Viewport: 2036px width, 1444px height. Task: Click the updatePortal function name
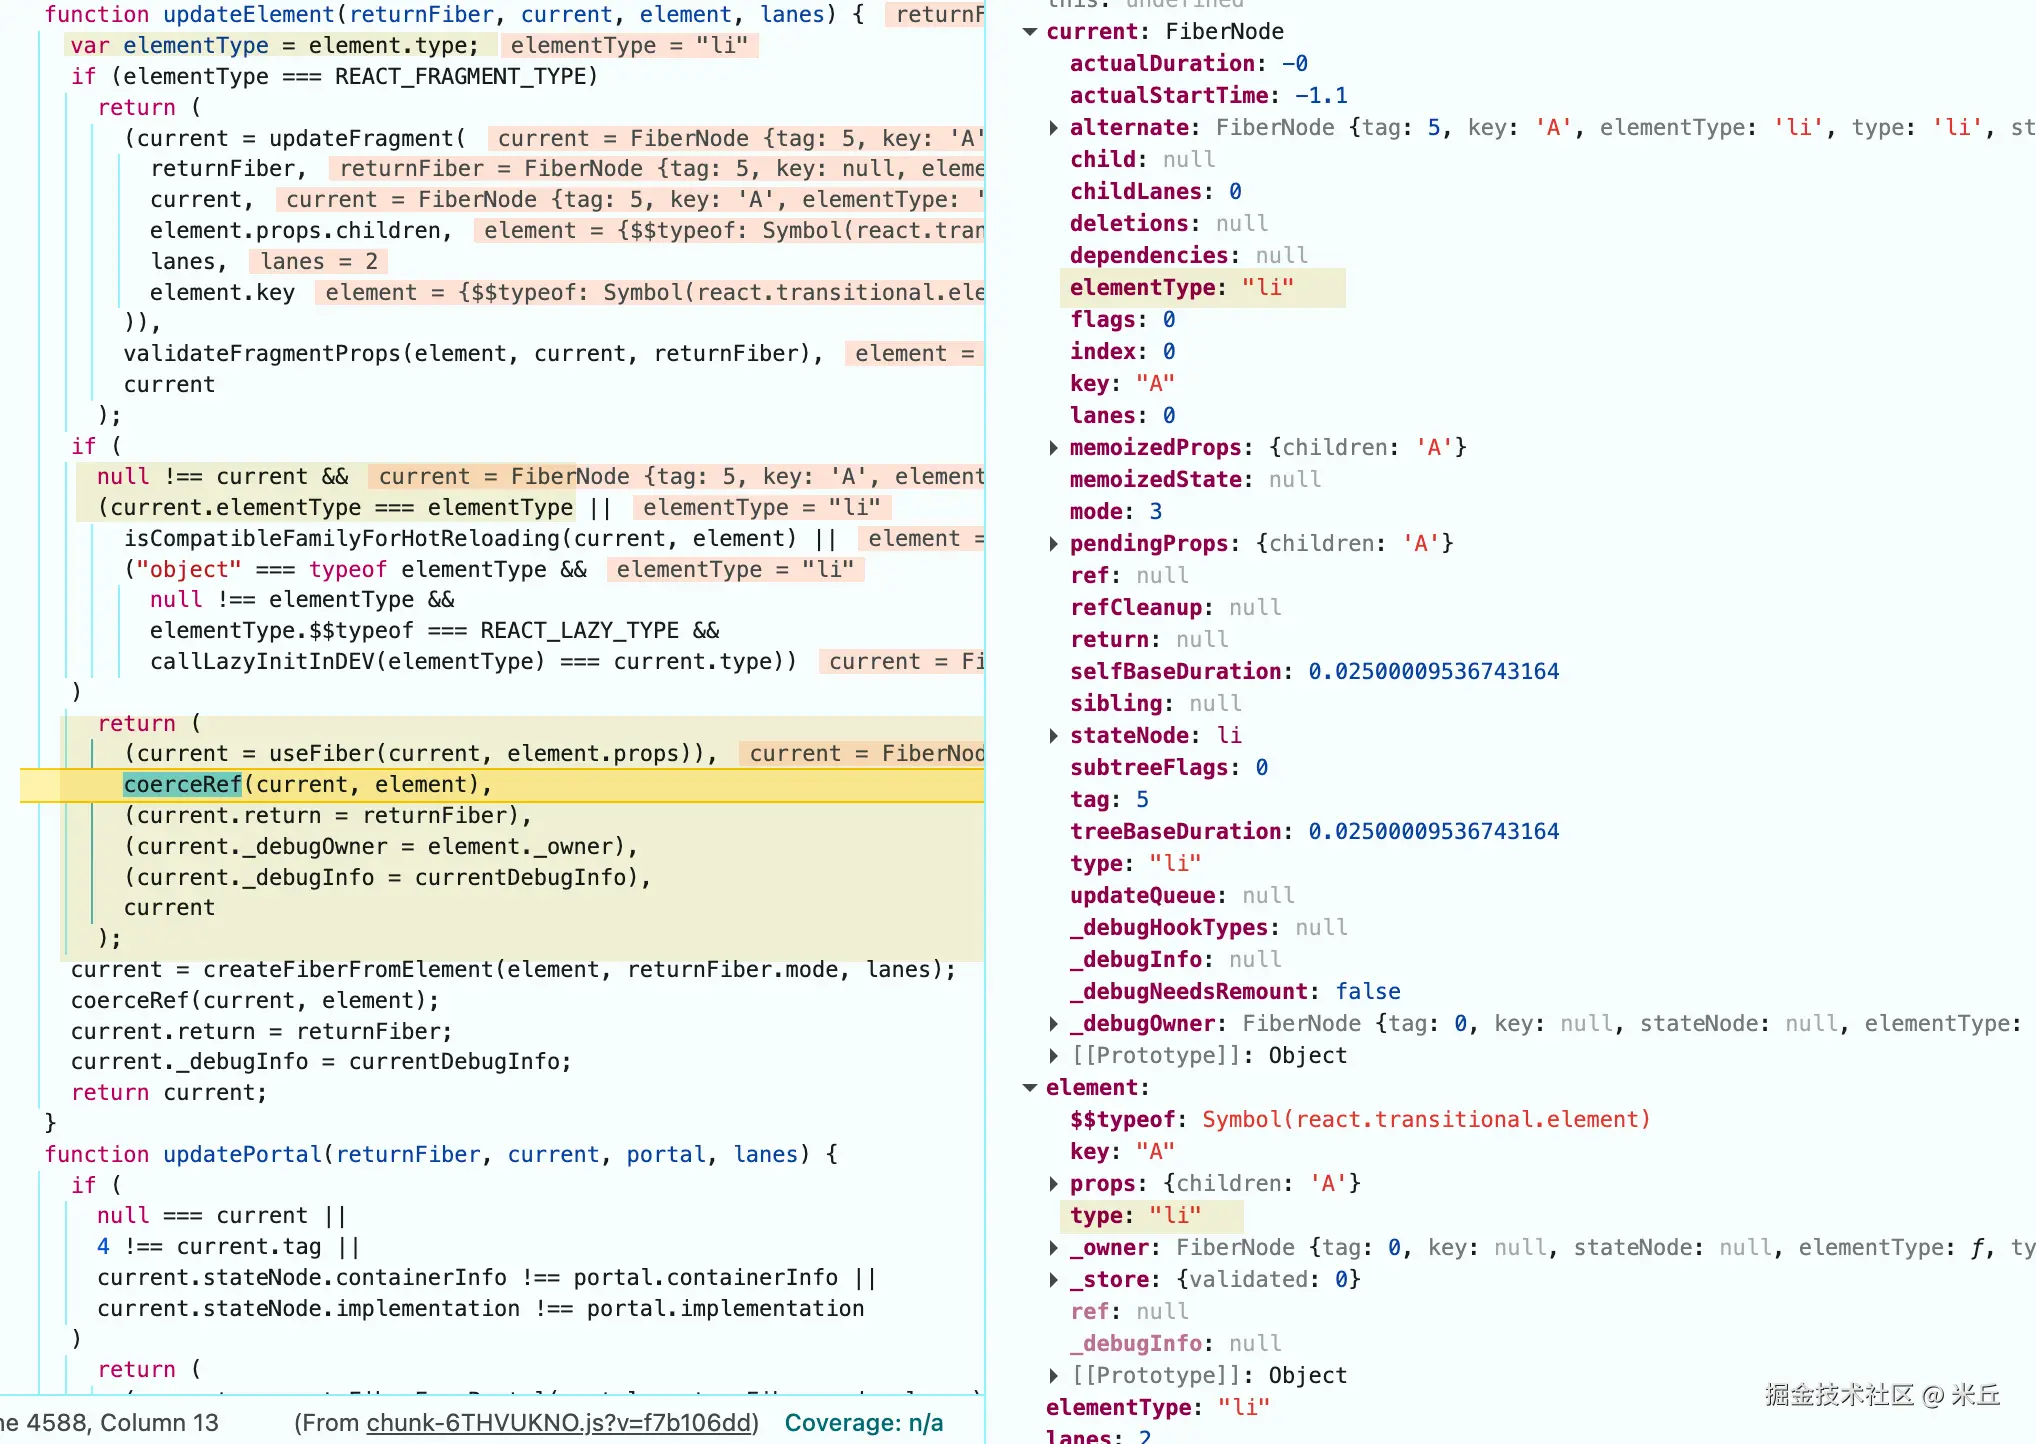pyautogui.click(x=242, y=1154)
